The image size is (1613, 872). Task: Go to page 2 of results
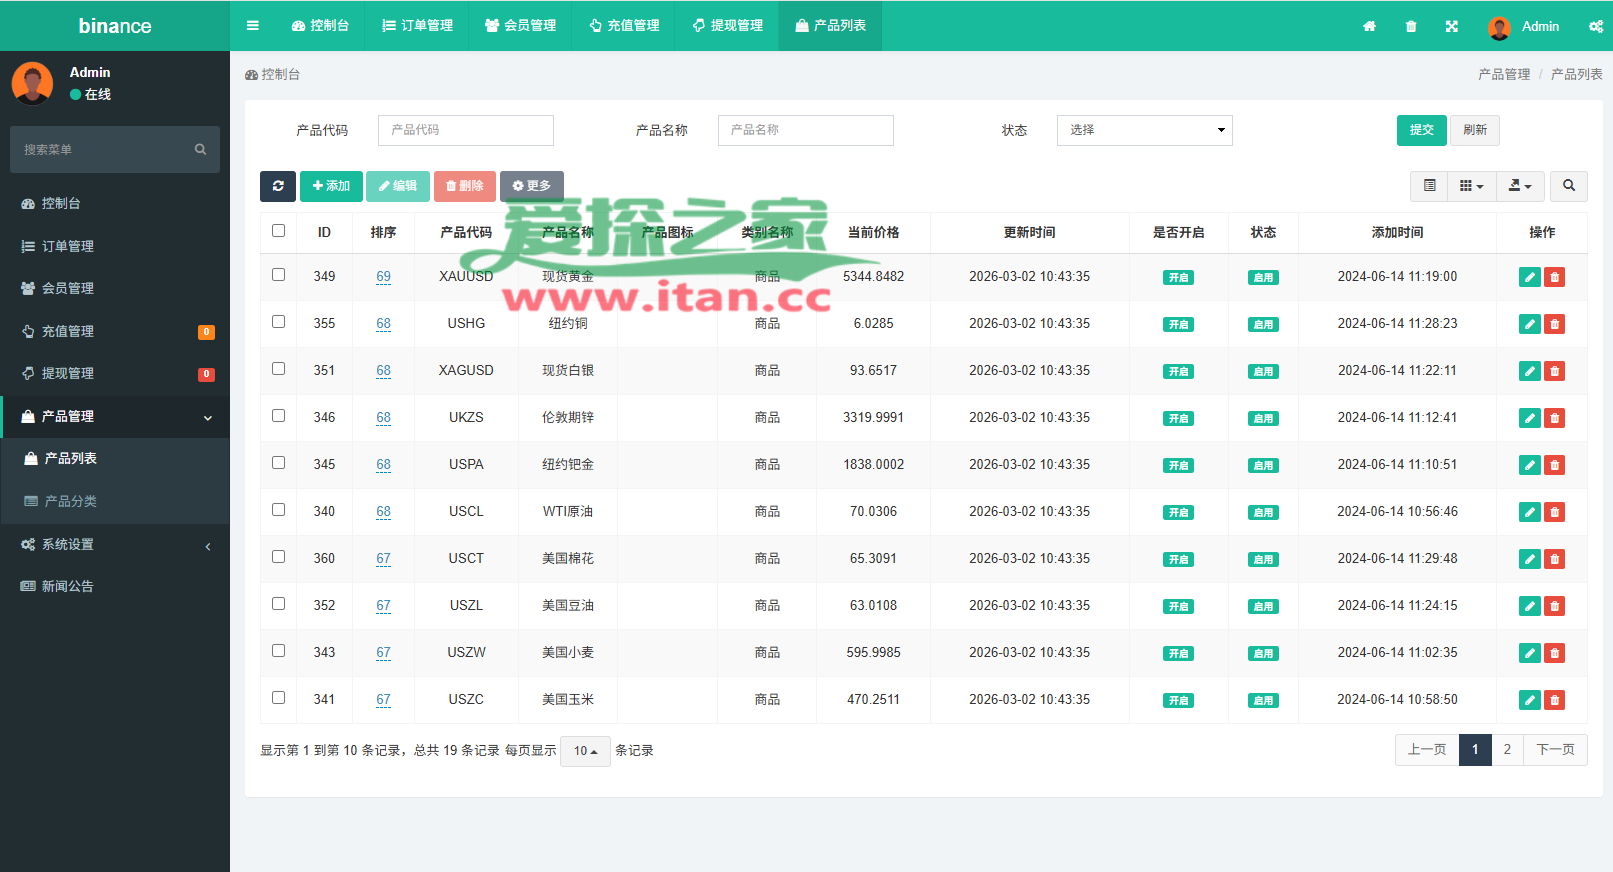click(1506, 750)
